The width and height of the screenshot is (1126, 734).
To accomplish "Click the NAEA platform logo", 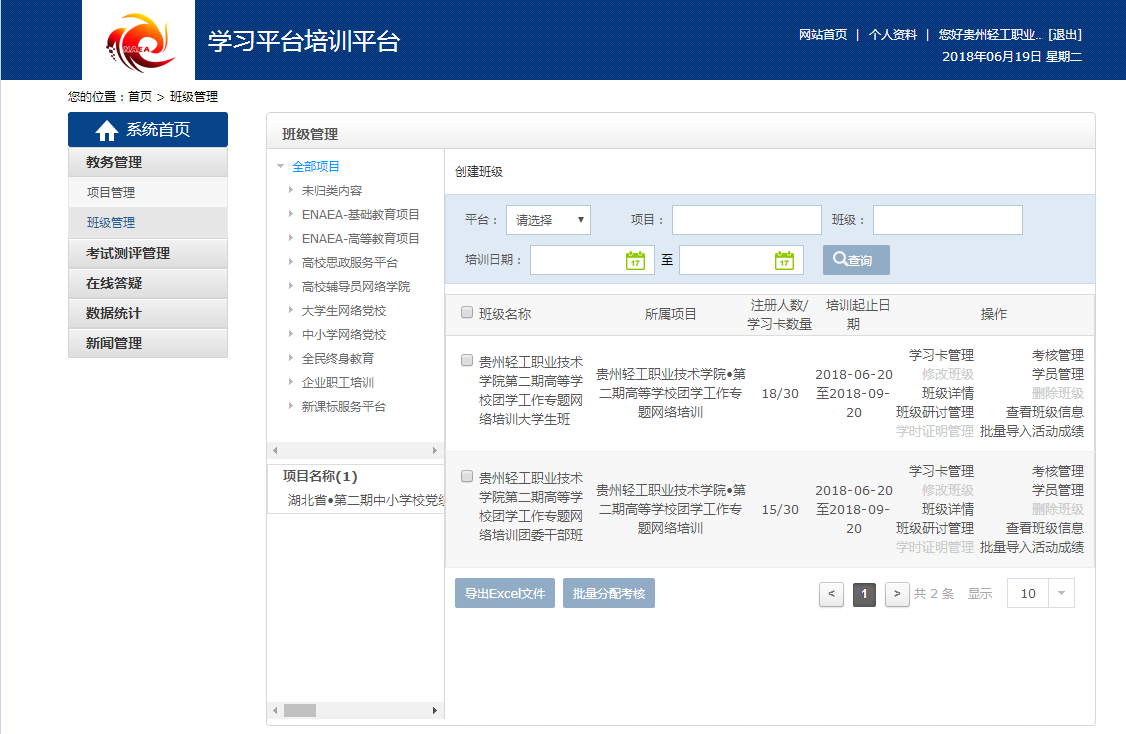I will click(x=139, y=42).
